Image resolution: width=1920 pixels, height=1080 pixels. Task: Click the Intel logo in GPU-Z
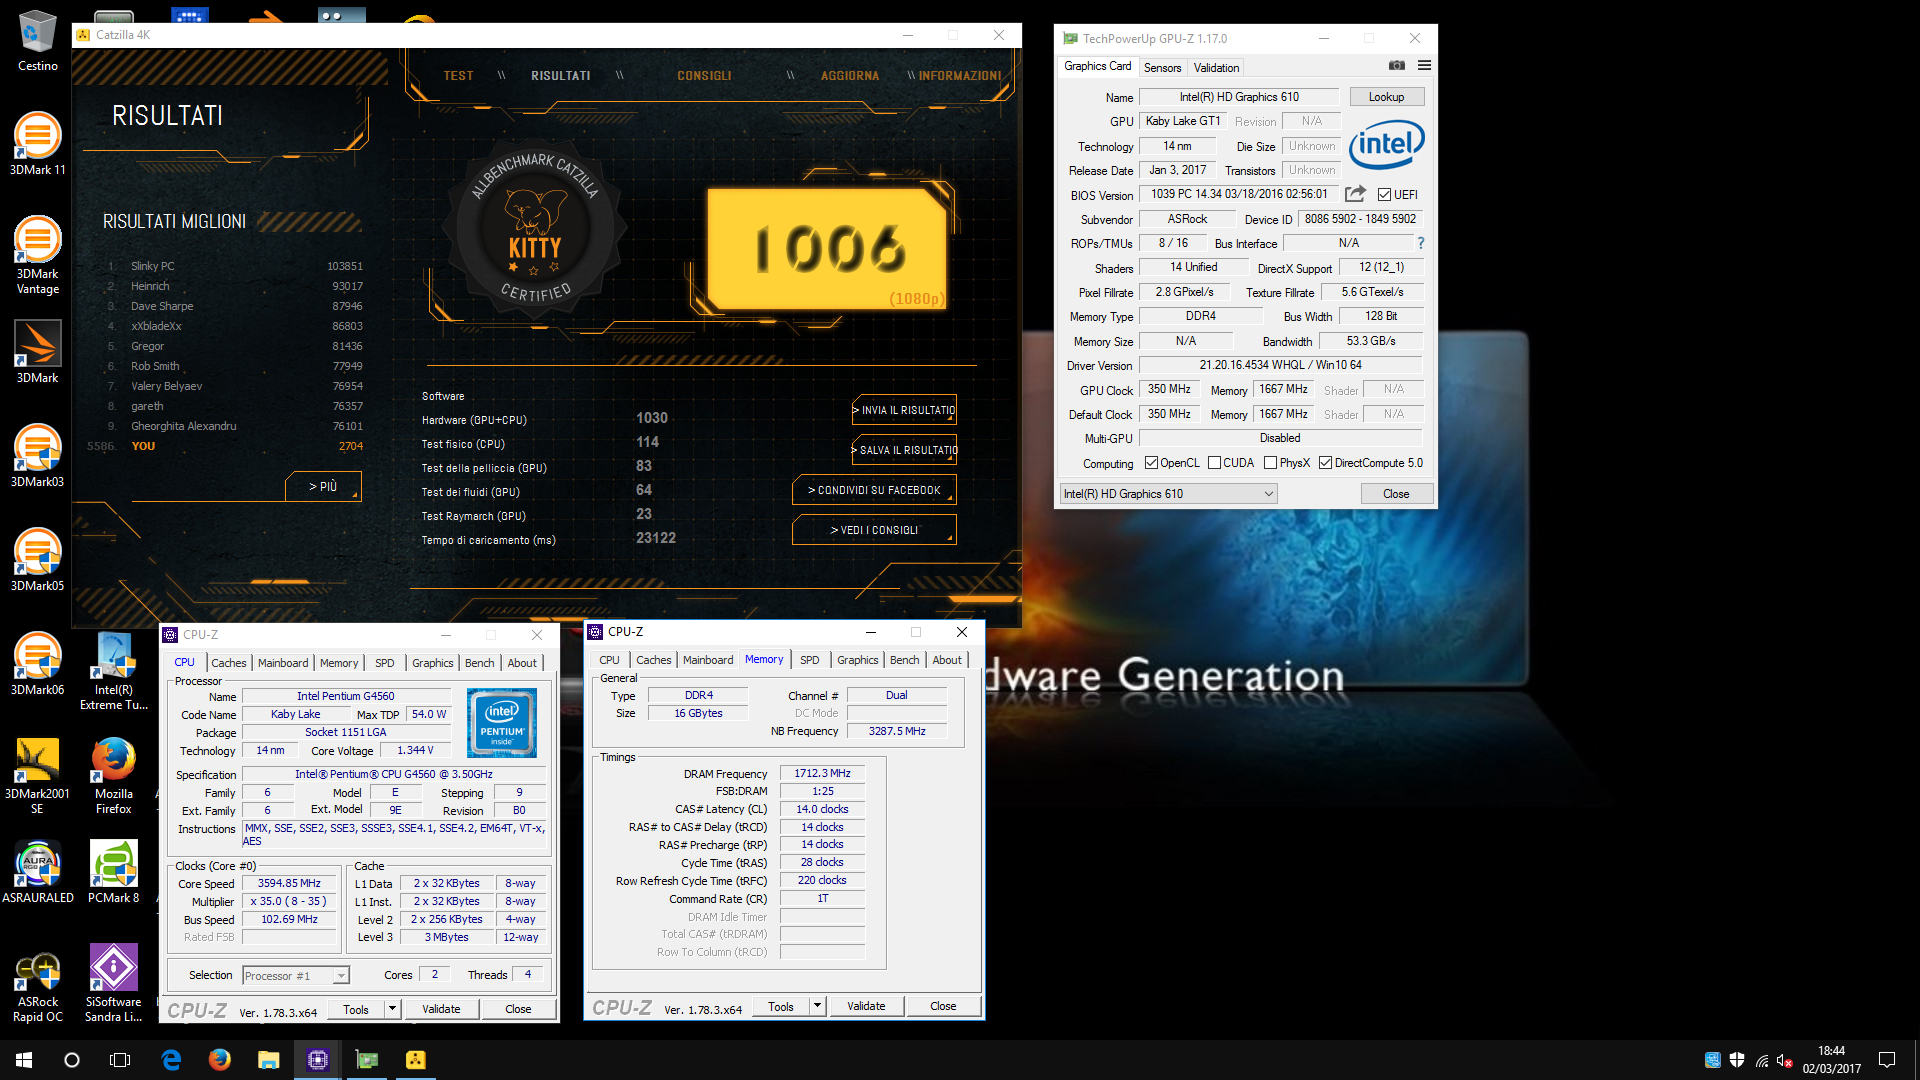(x=1386, y=145)
